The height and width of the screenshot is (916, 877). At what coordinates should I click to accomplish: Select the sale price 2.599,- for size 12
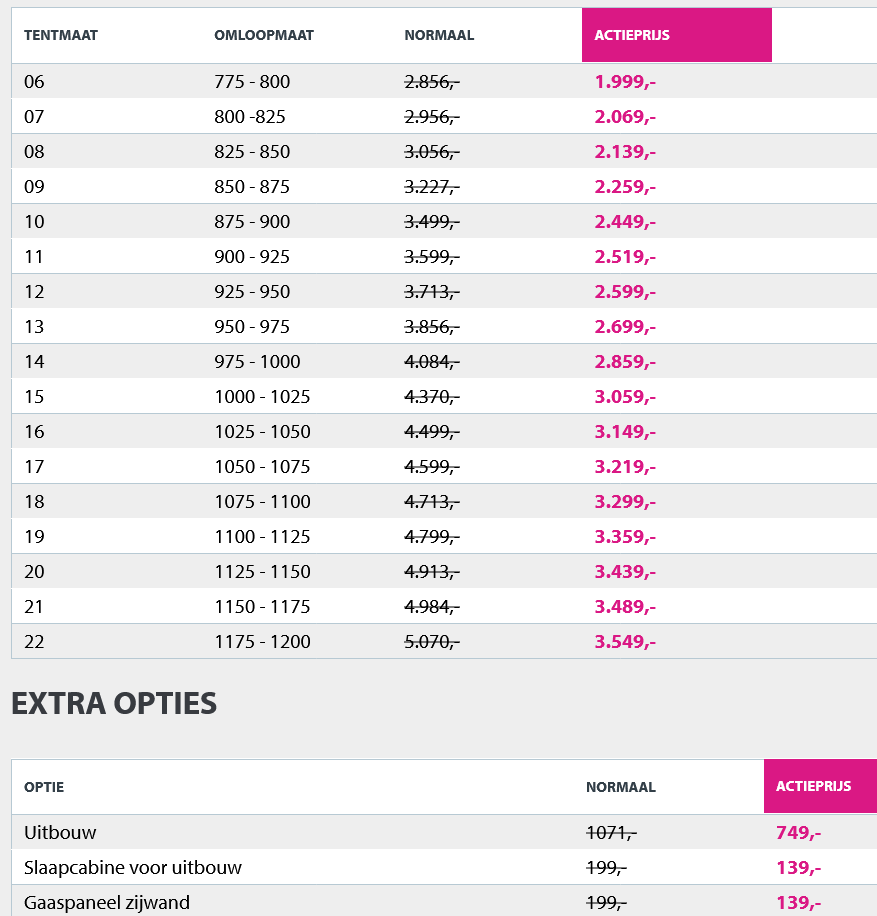(625, 292)
